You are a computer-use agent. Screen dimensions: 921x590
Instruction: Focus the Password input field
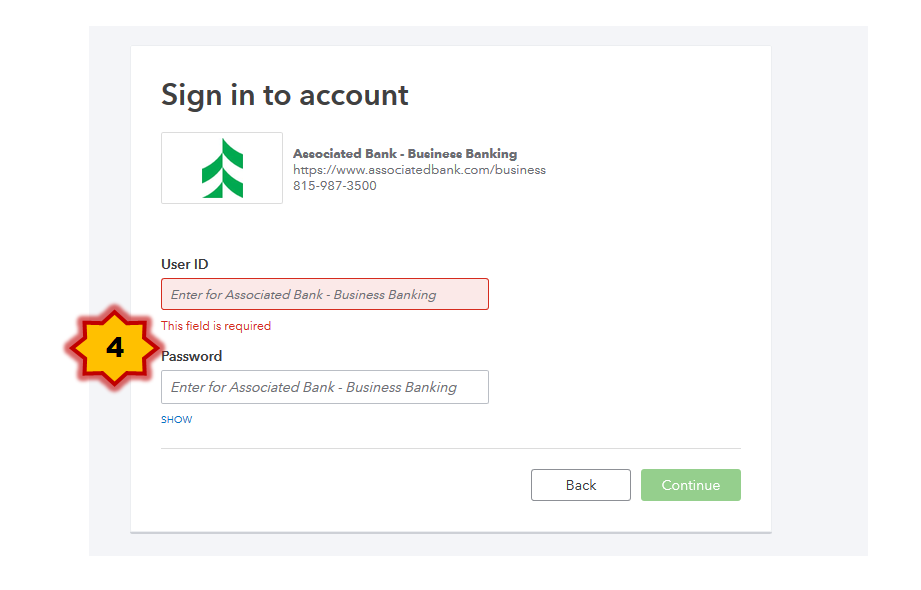click(325, 387)
